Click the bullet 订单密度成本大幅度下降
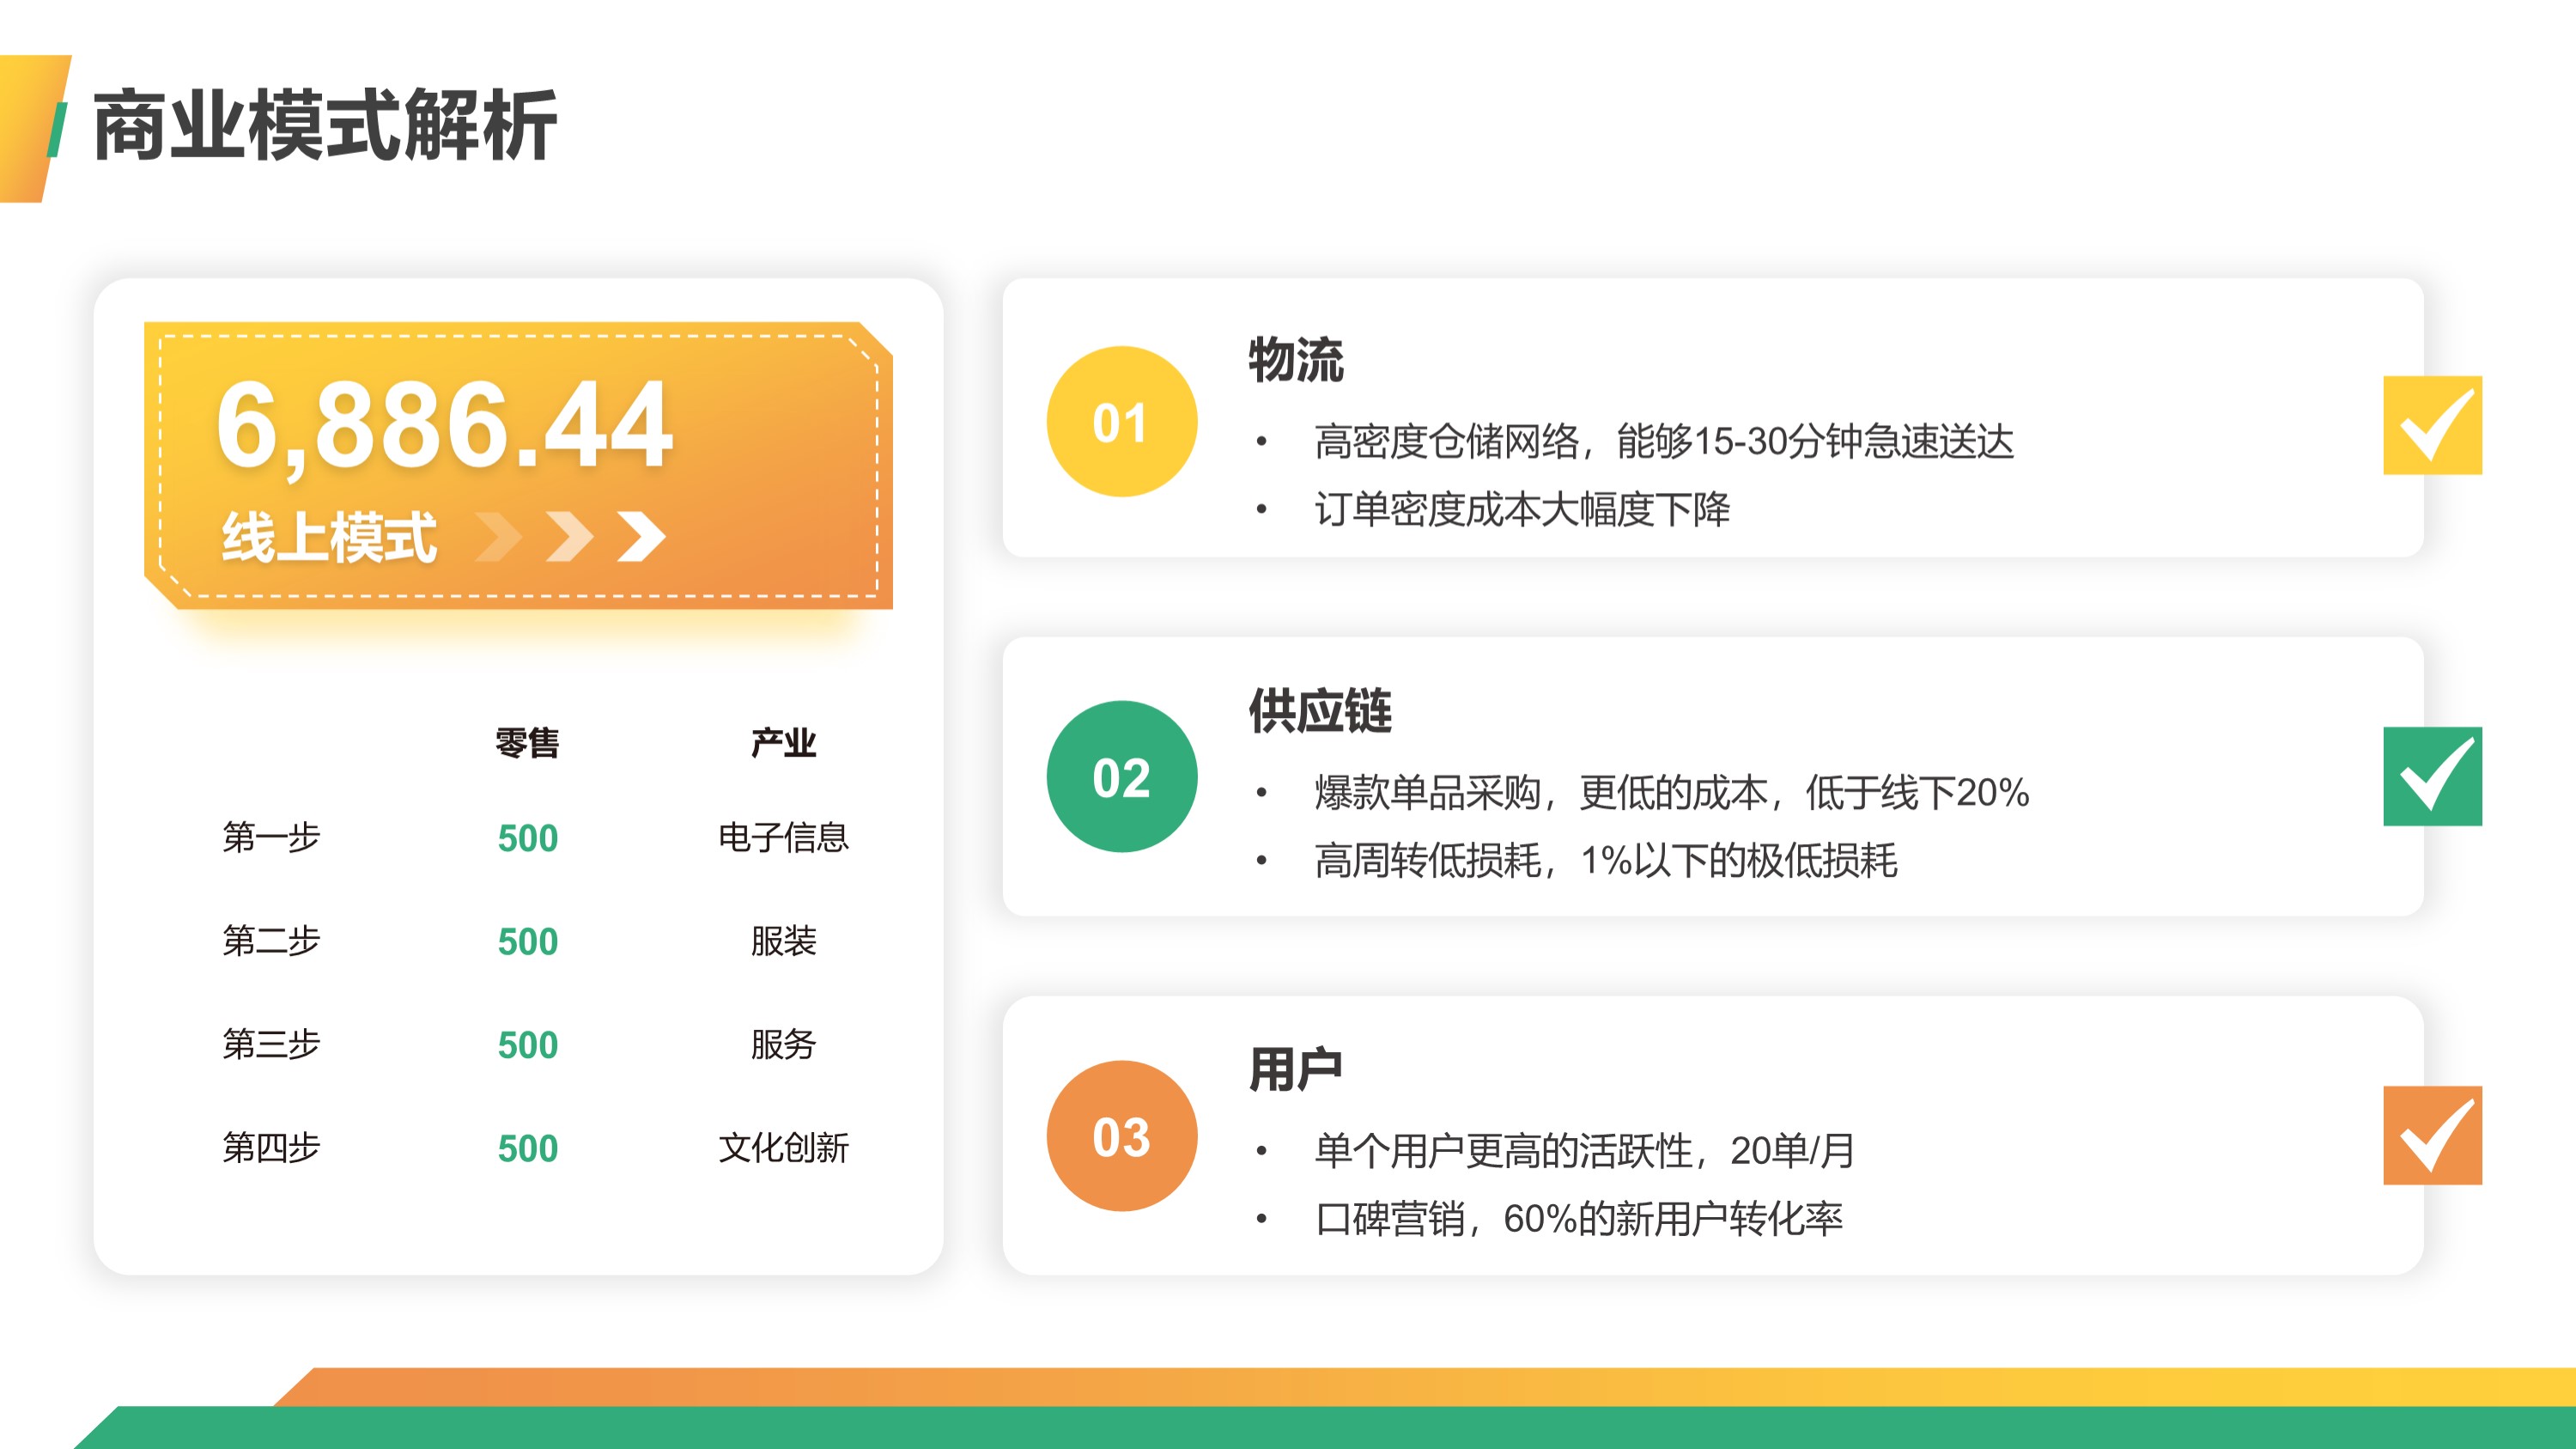This screenshot has width=2576, height=1449. [1522, 509]
